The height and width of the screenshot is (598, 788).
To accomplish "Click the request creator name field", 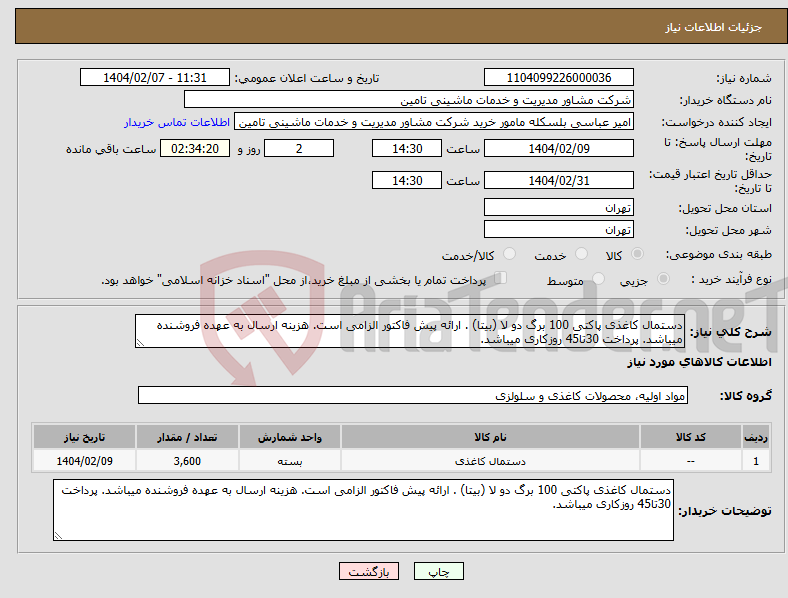I will click(434, 122).
